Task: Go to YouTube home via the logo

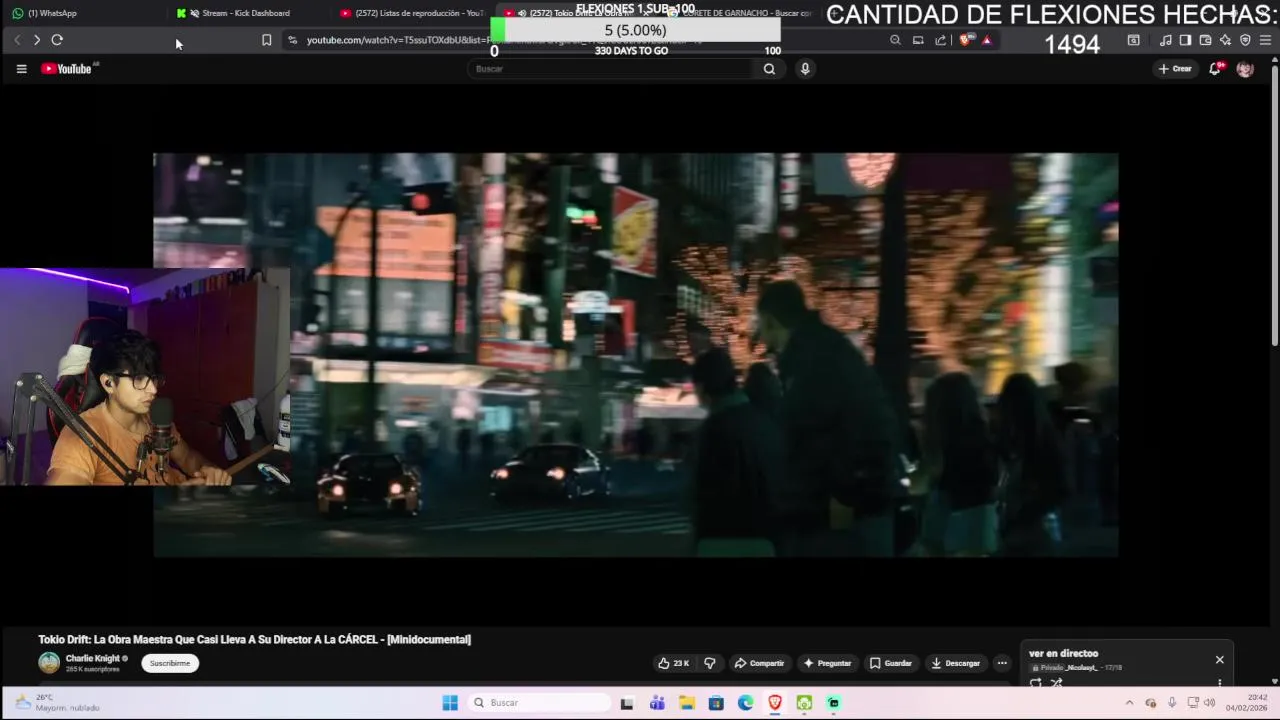Action: (x=68, y=69)
